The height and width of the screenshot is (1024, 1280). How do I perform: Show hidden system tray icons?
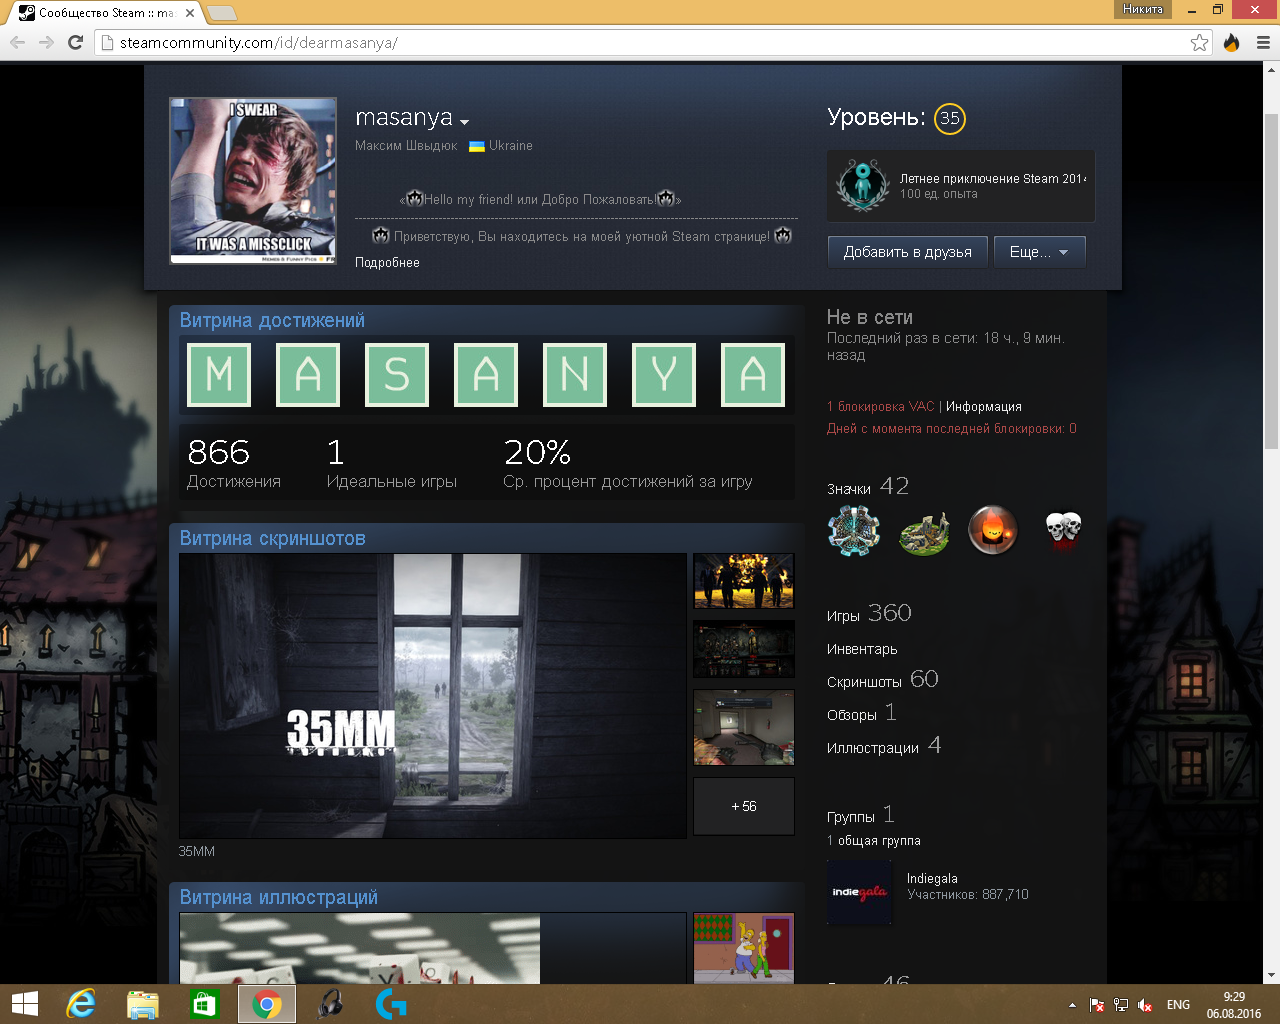click(1072, 1005)
